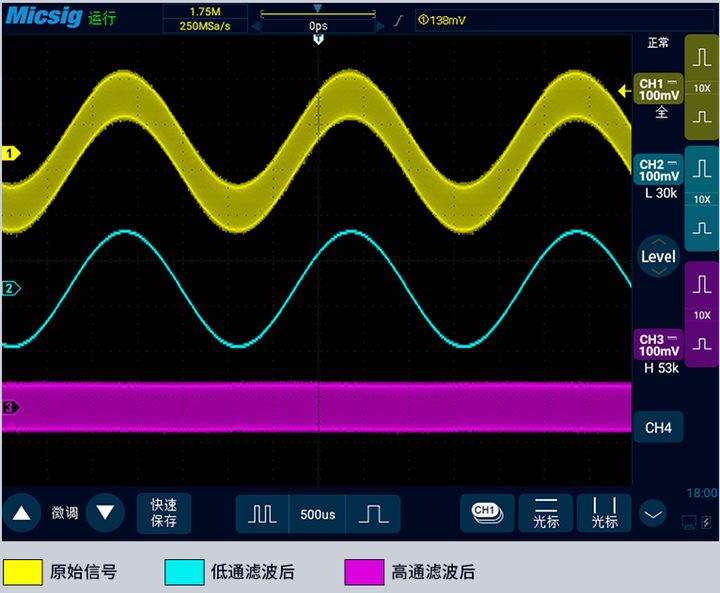Image resolution: width=720 pixels, height=593 pixels.
Task: Tap the CH3 10X probe label
Action: click(x=702, y=315)
